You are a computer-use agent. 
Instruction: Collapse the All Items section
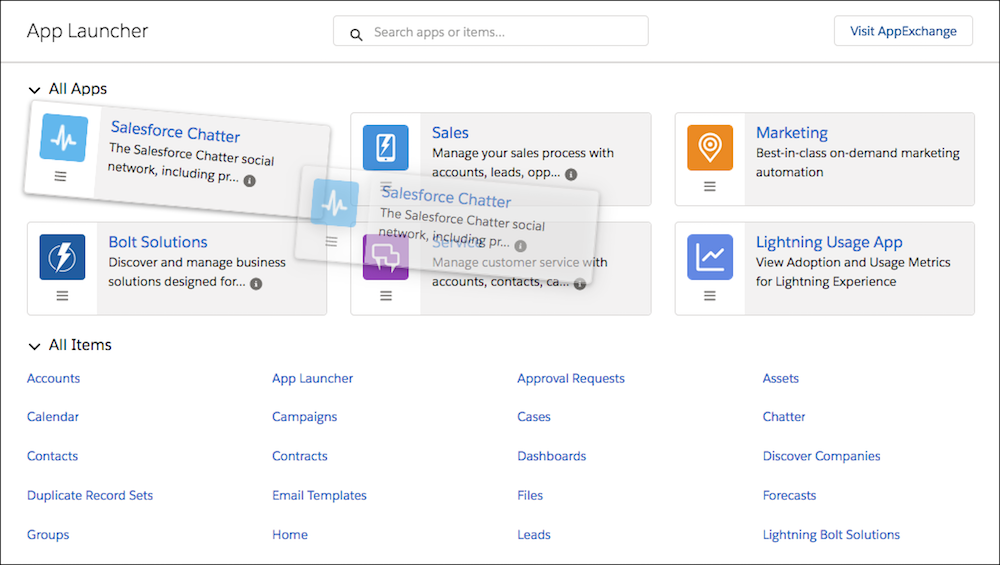coord(34,346)
